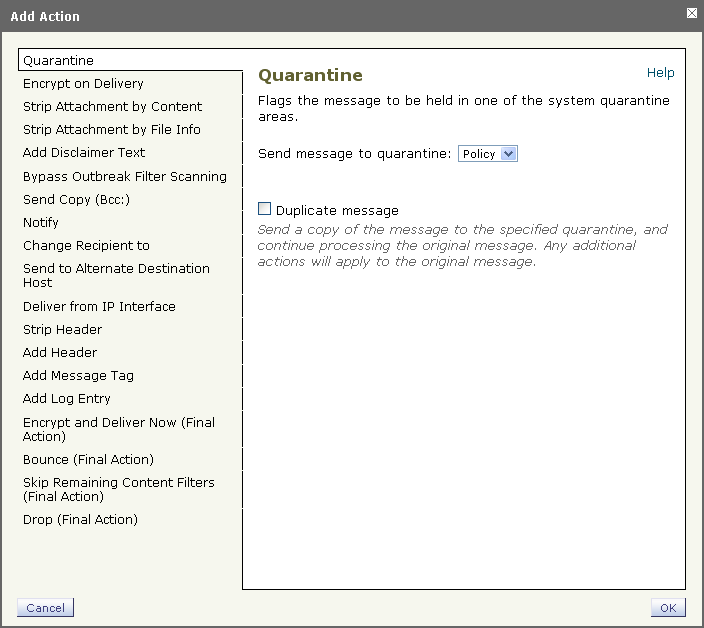704x628 pixels.
Task: Open the Policy quarantine dropdown
Action: [x=488, y=154]
